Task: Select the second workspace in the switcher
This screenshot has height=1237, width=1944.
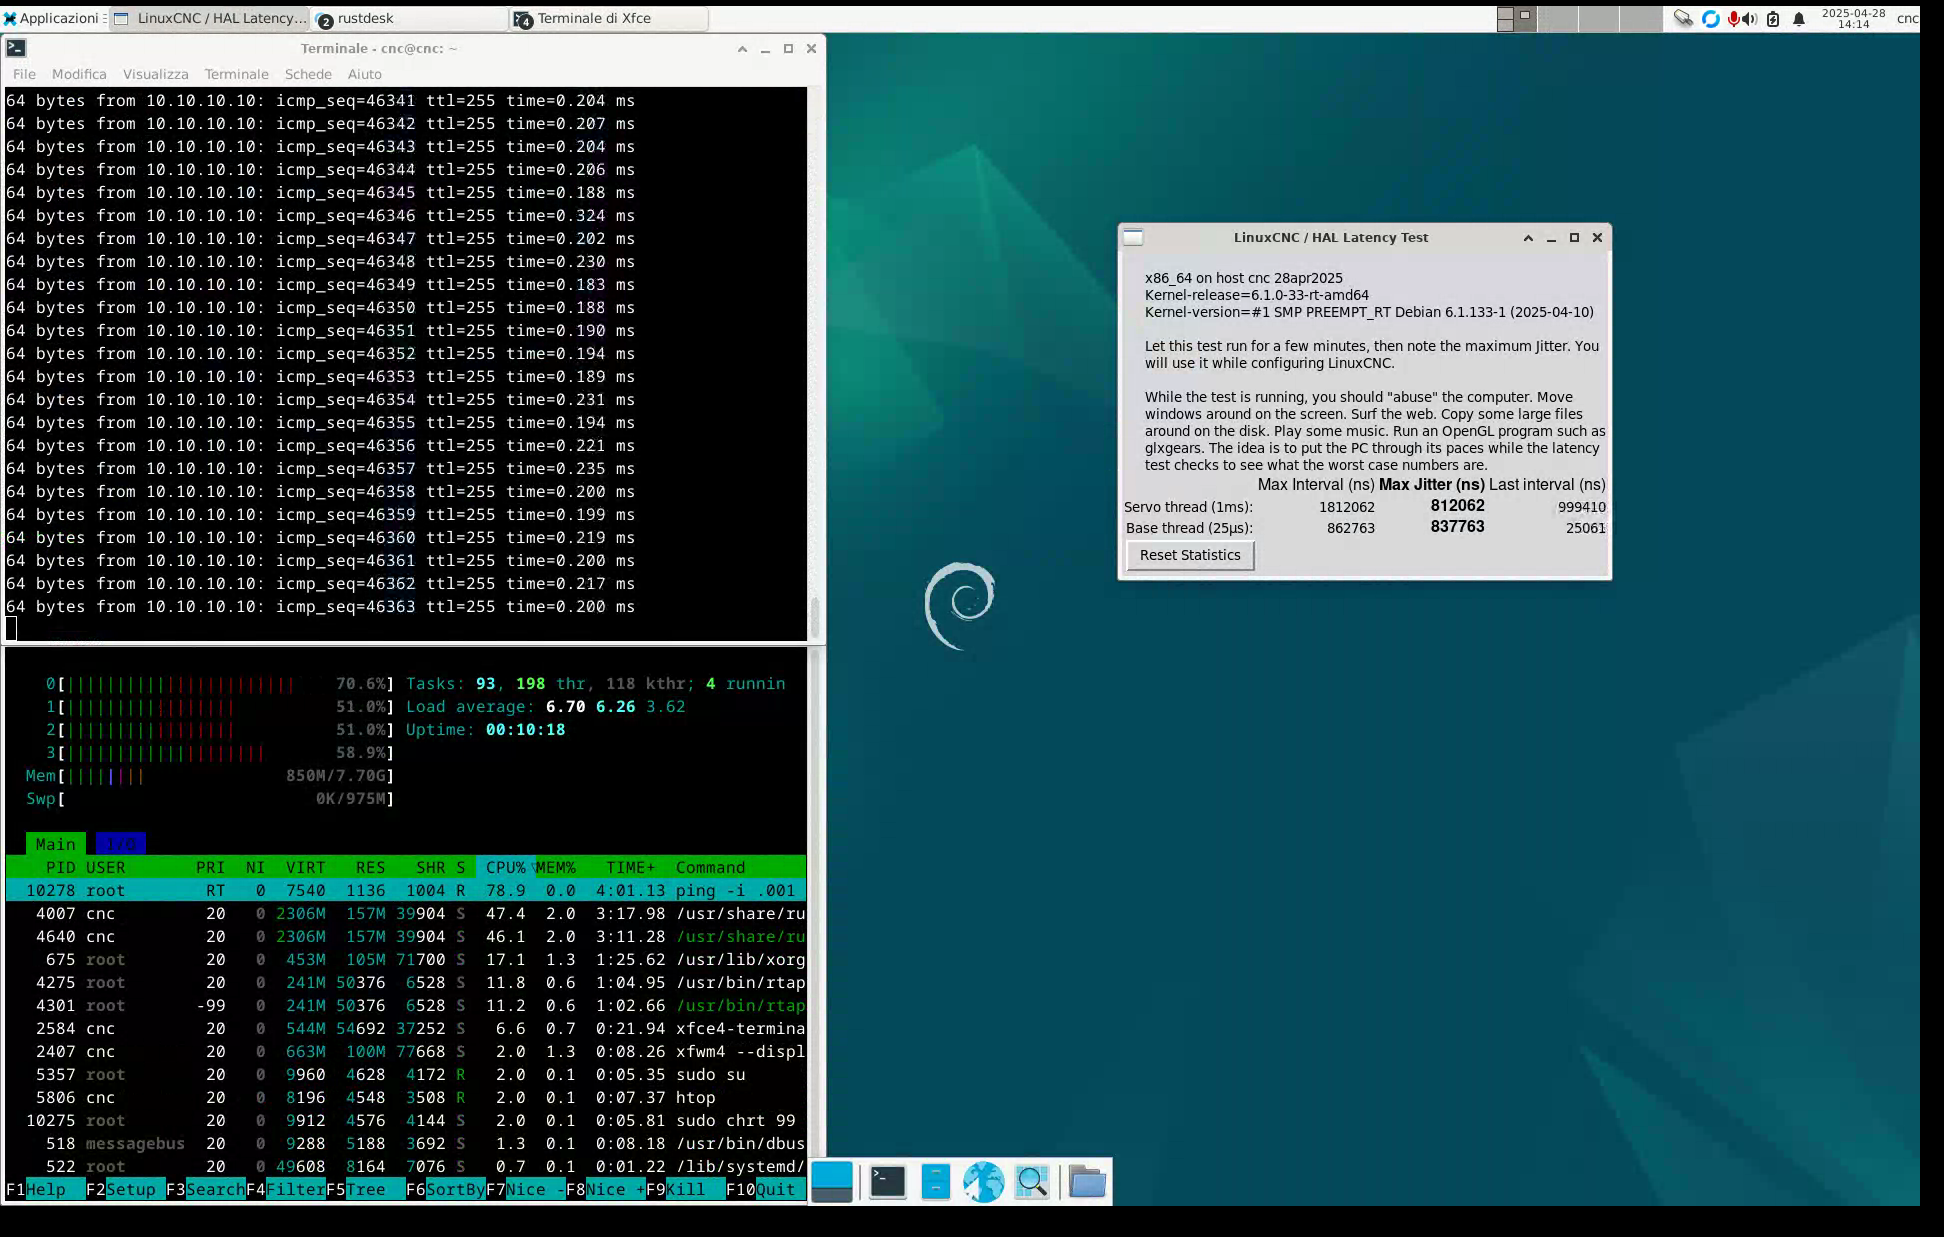Action: [1558, 18]
